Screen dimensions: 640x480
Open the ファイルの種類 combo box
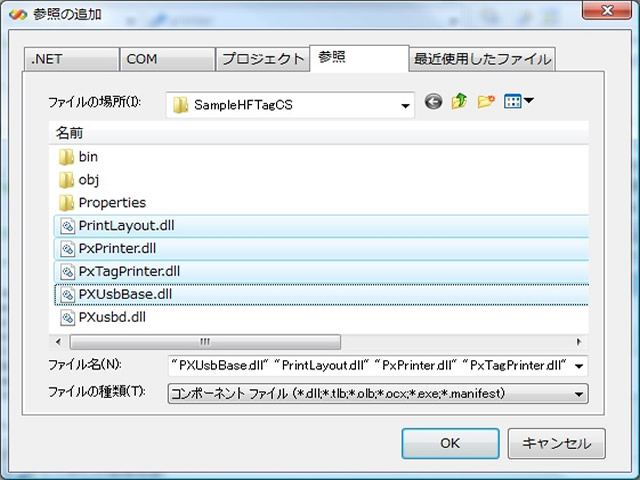378,394
